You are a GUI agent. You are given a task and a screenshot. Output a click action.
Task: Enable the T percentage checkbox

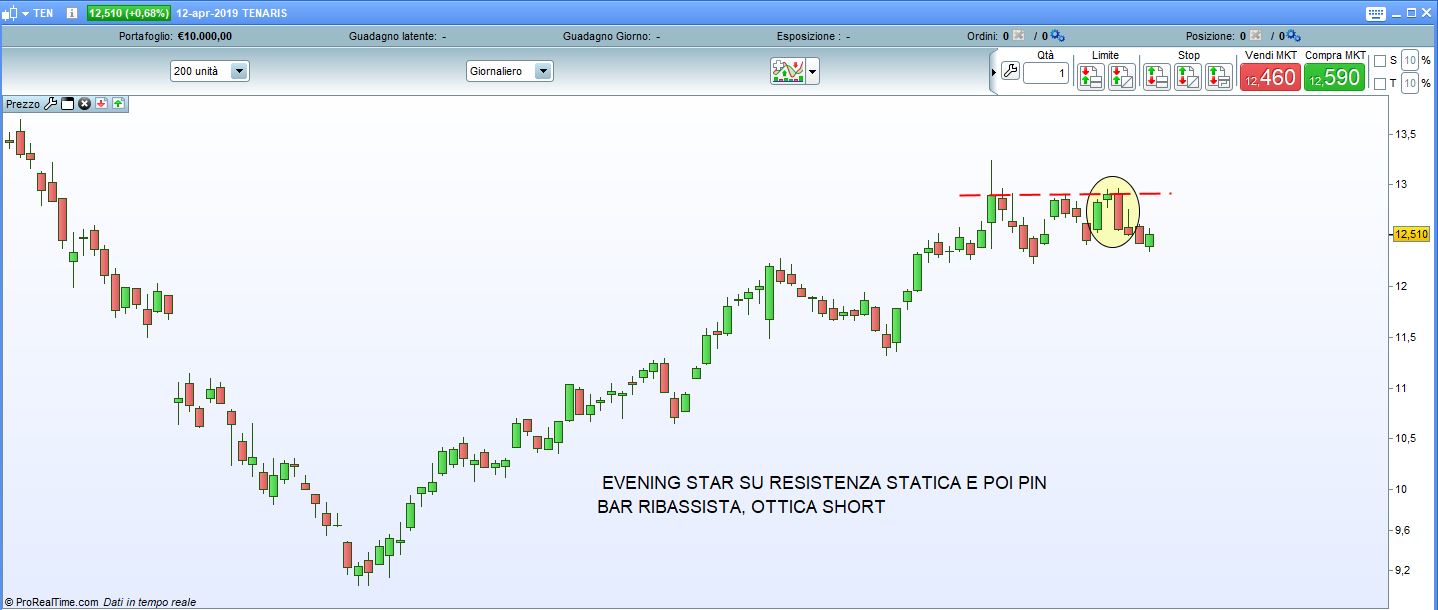(1380, 84)
